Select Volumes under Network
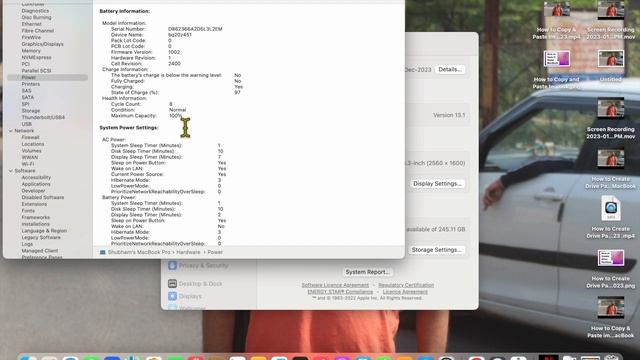Screen dimensions: 640x360 point(31,151)
